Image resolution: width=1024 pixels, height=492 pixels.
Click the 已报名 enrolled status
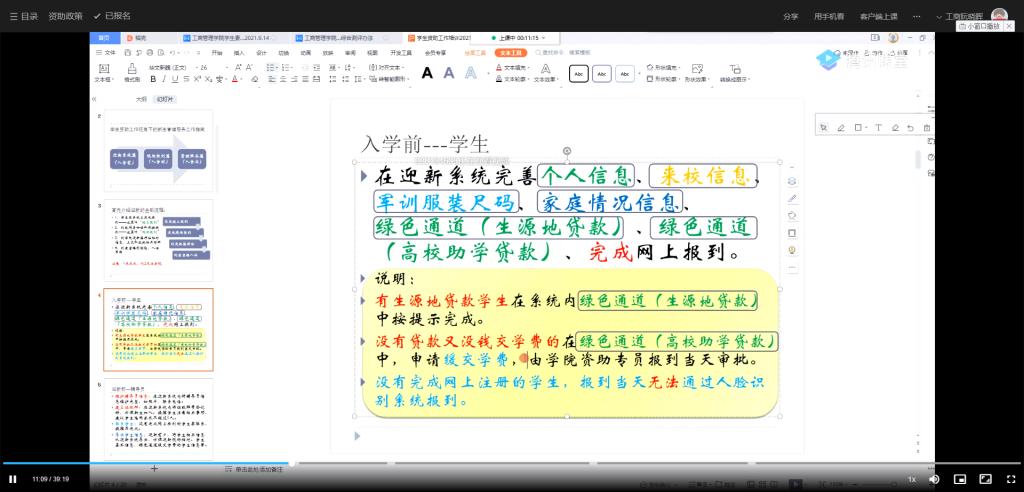point(112,16)
